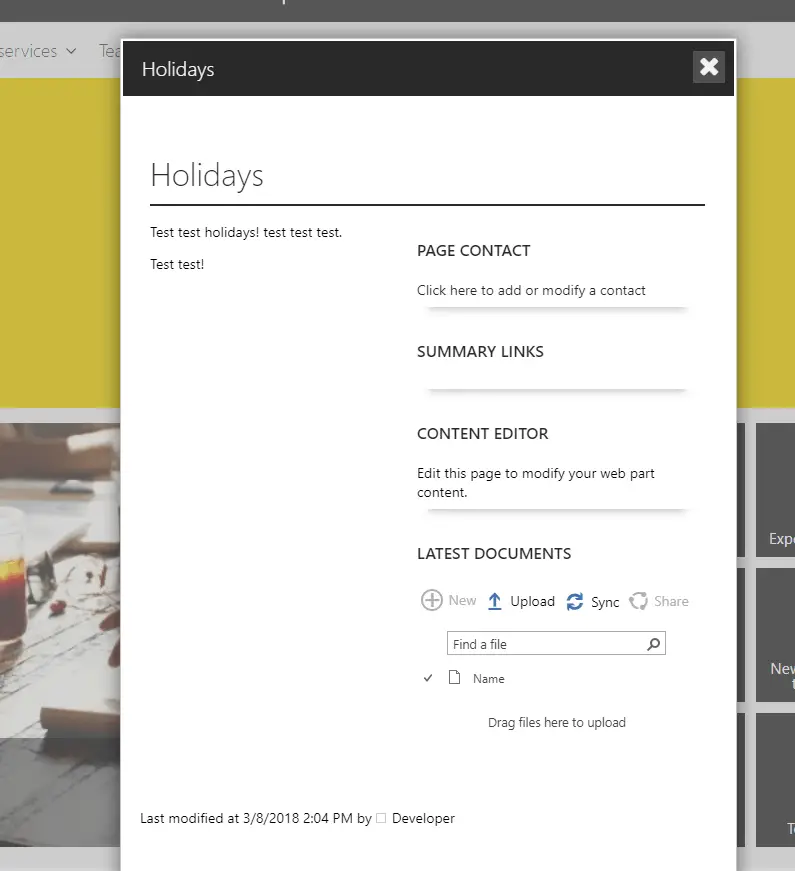
Task: Click the 'Drag files here to upload' area
Action: click(x=556, y=722)
